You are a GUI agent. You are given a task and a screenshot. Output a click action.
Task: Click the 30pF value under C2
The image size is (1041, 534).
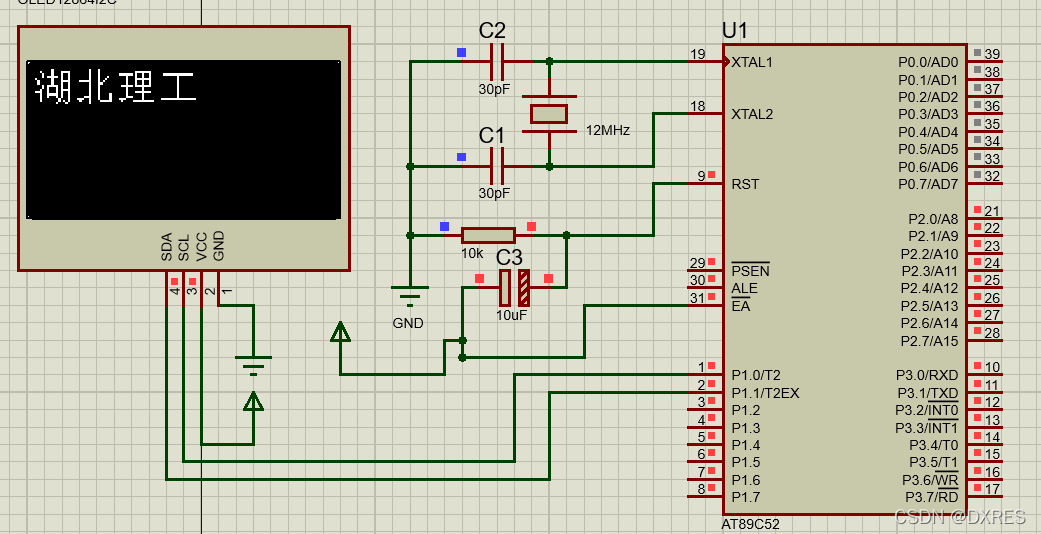tap(495, 88)
